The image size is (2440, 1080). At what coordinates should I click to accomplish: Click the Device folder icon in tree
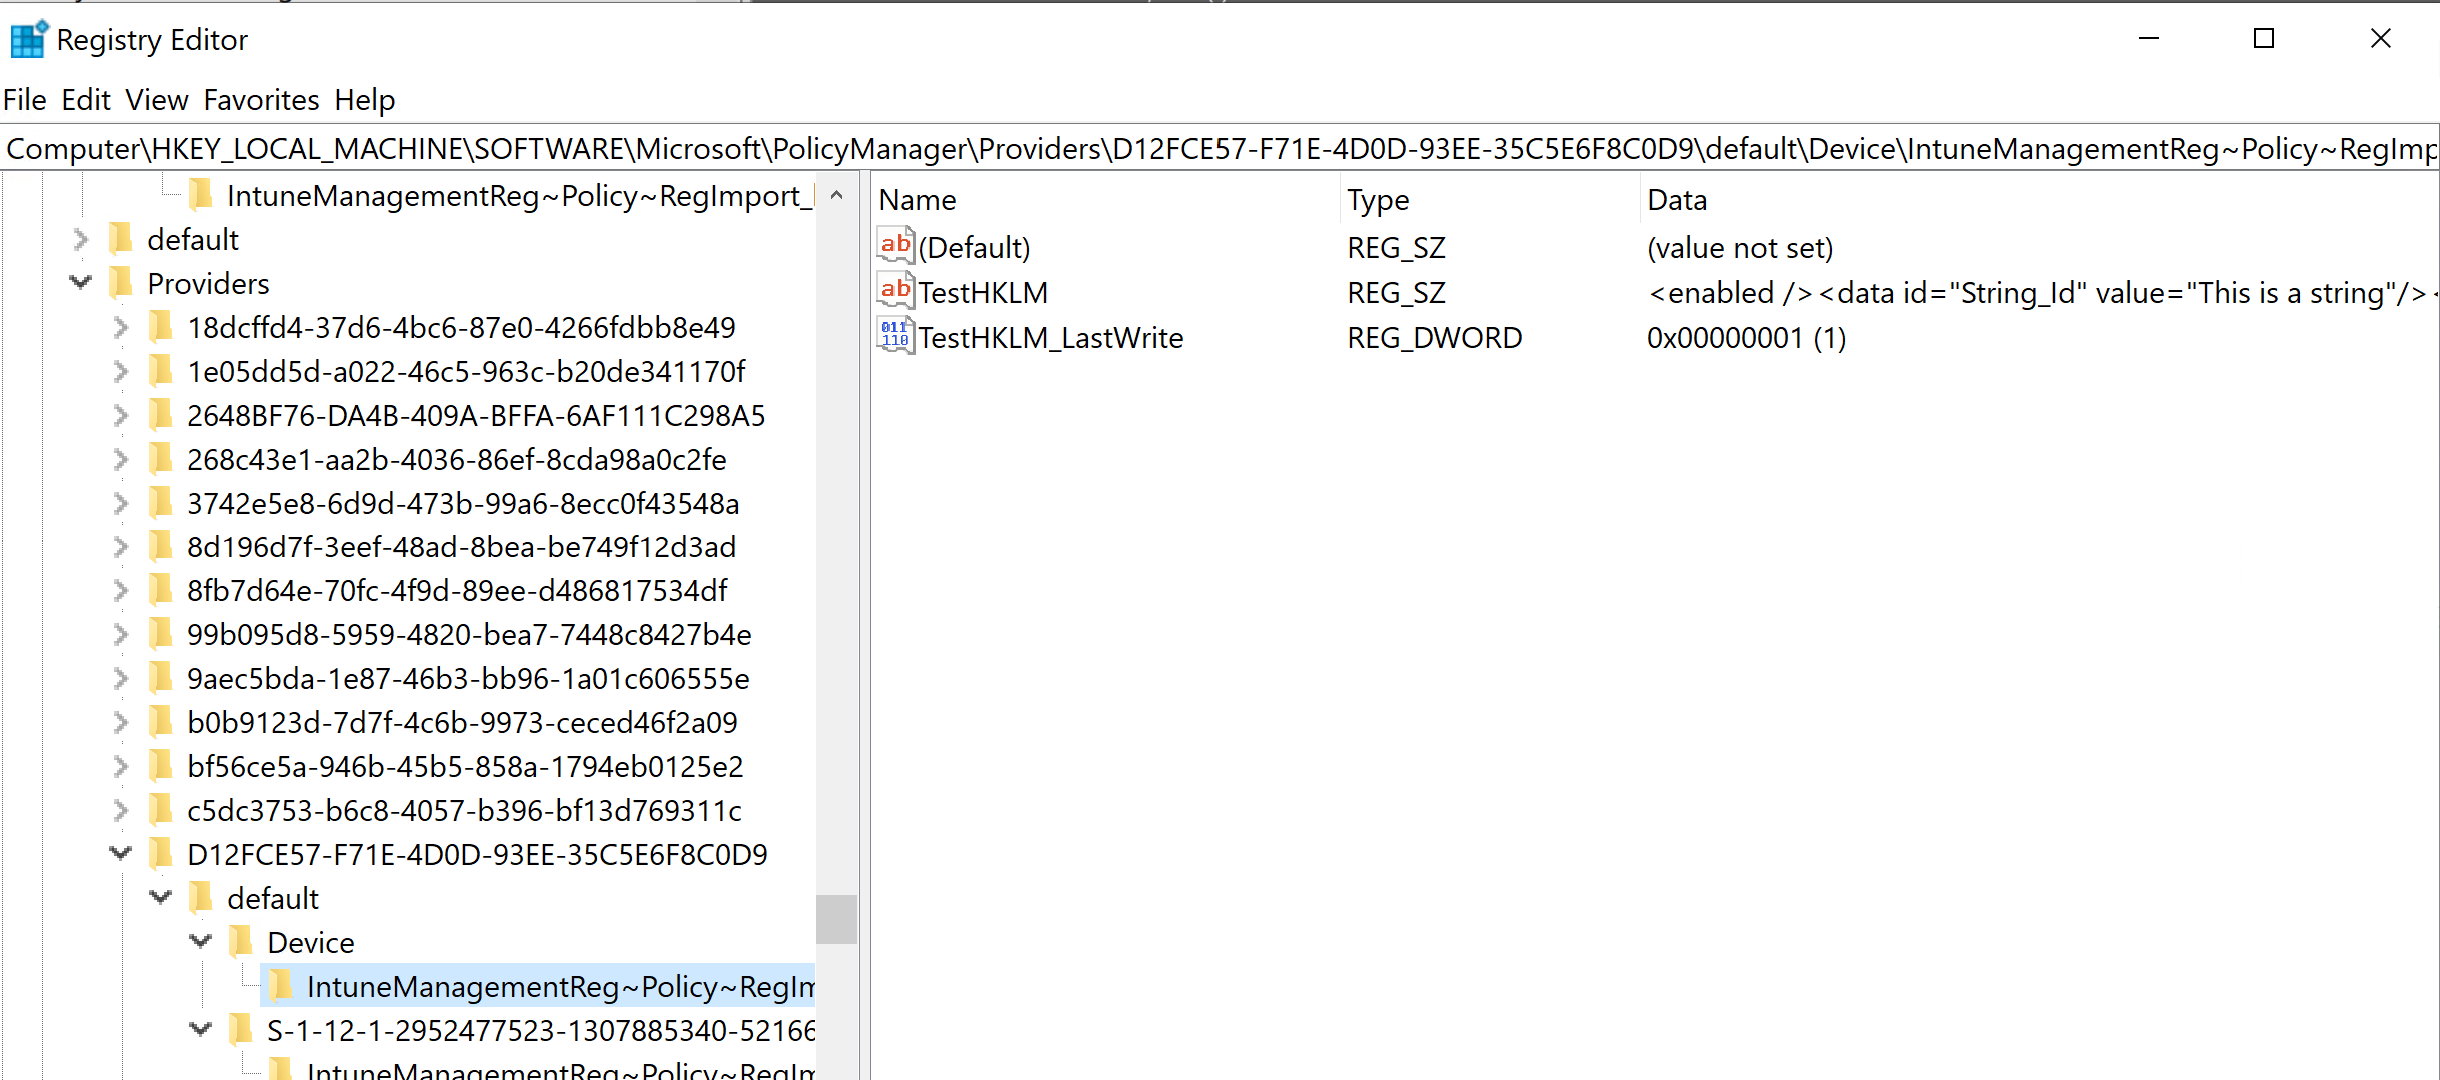tap(241, 942)
